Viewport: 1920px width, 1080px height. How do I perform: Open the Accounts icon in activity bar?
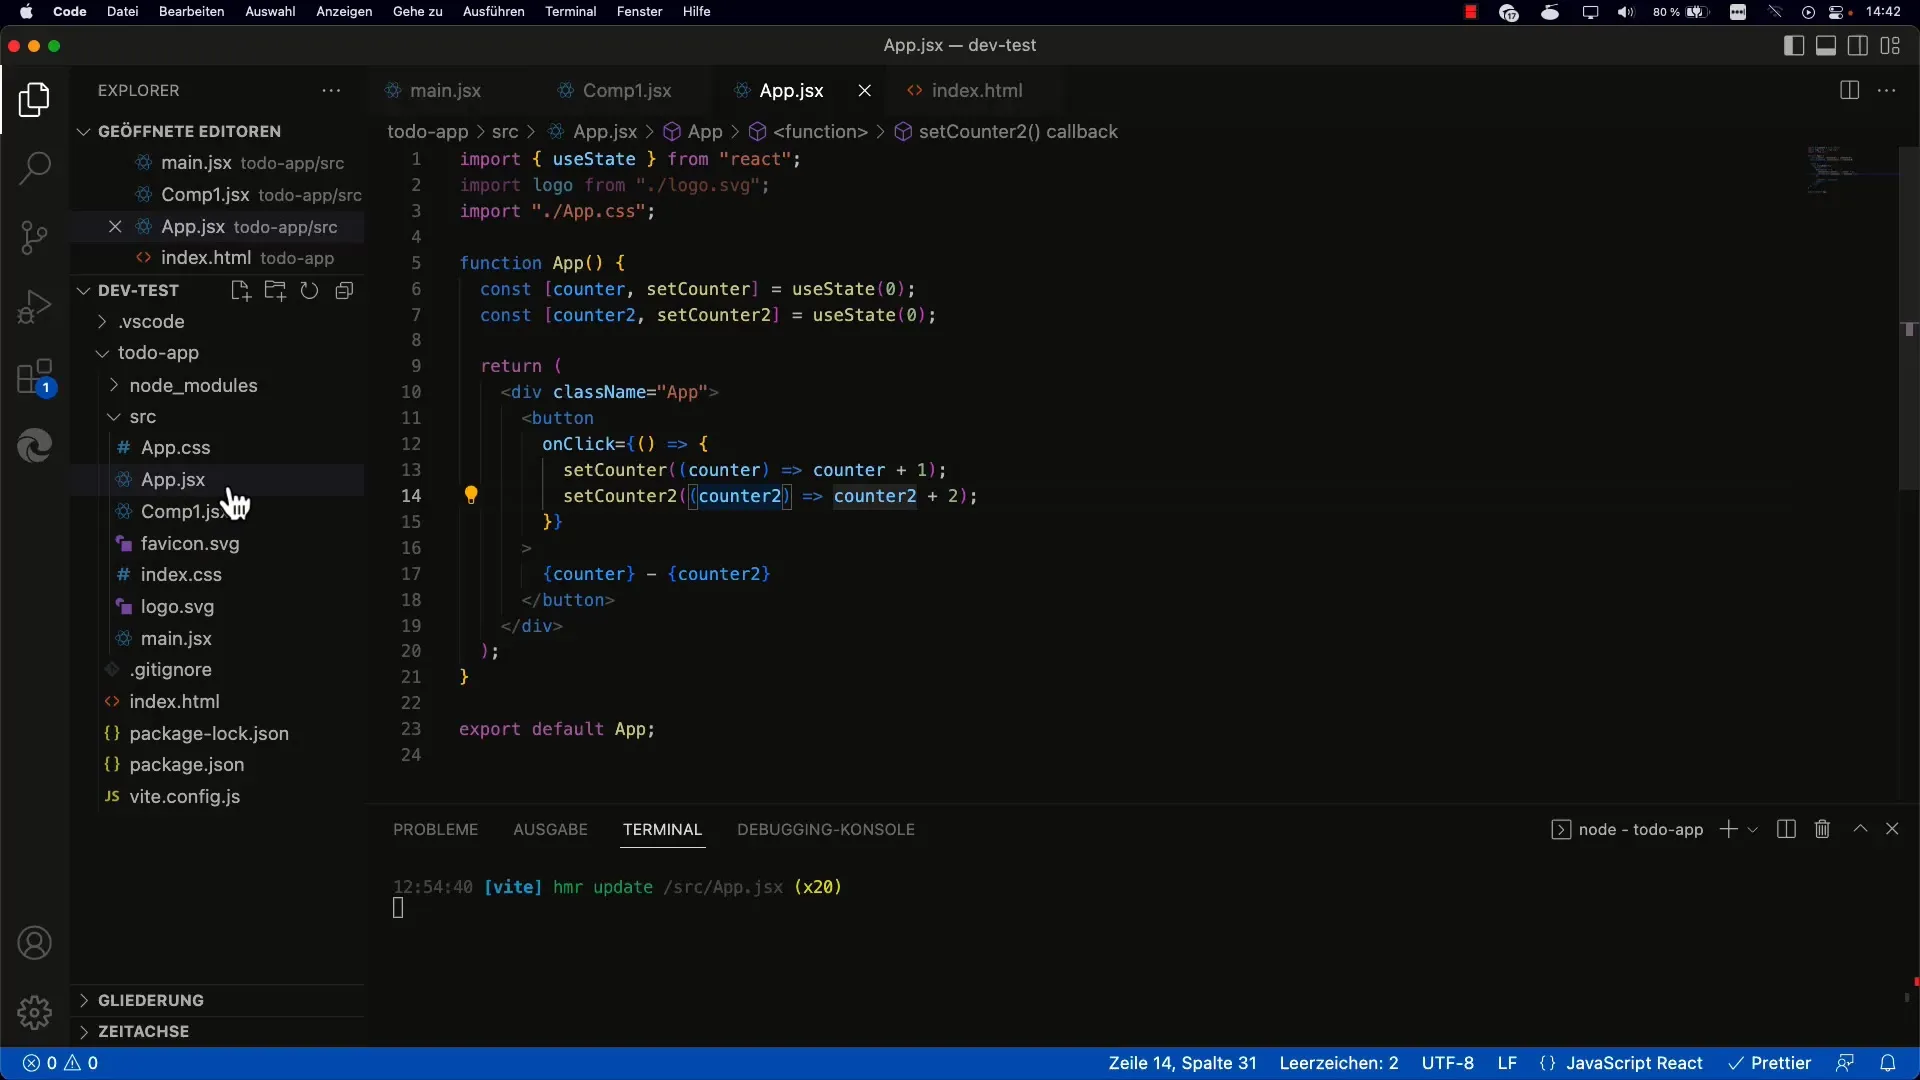pyautogui.click(x=35, y=943)
